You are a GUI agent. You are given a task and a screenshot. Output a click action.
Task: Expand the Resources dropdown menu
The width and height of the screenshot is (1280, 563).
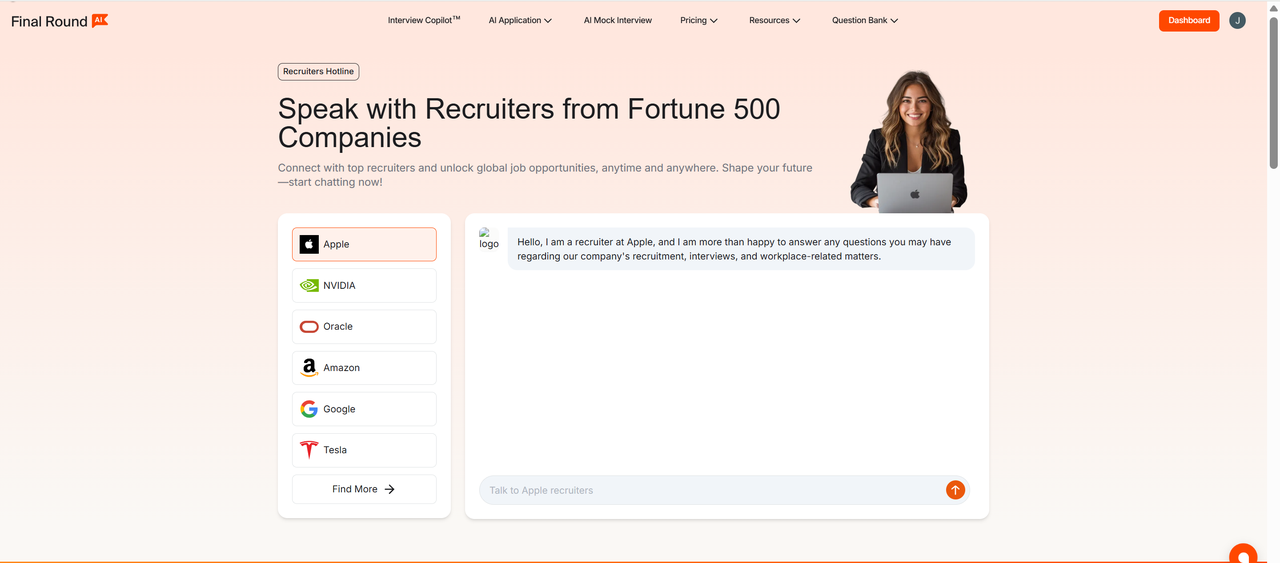click(775, 21)
